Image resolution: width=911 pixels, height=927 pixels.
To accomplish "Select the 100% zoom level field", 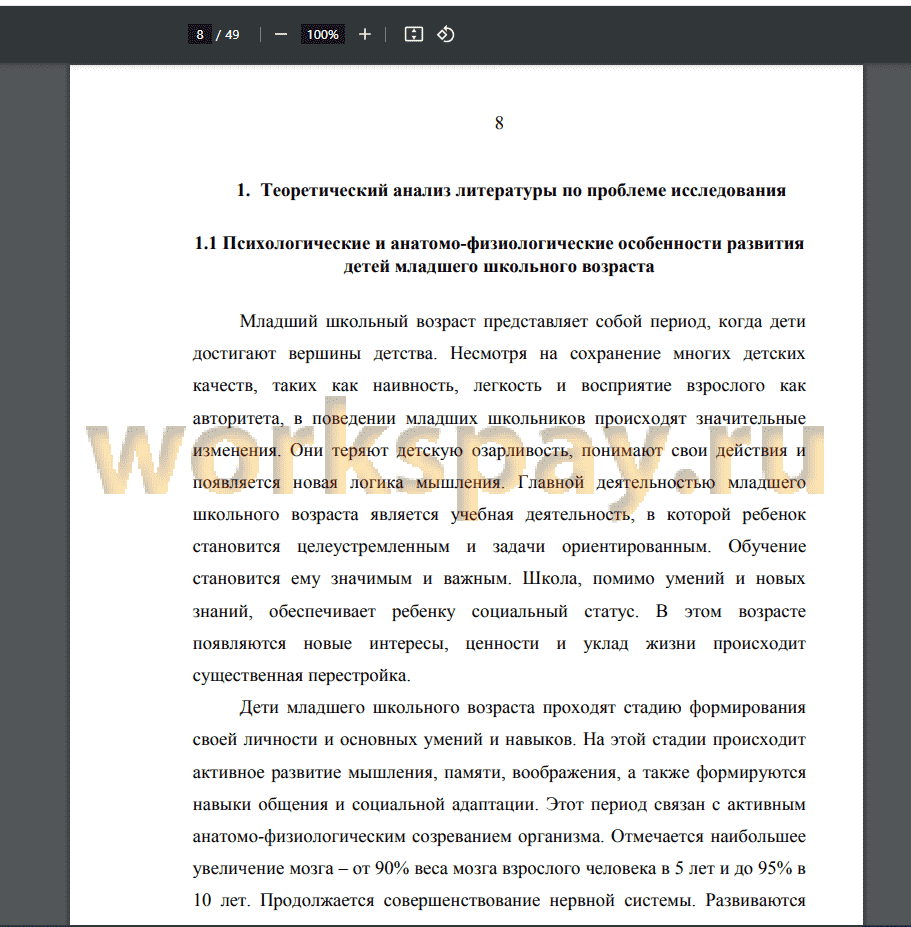I will click(x=323, y=34).
